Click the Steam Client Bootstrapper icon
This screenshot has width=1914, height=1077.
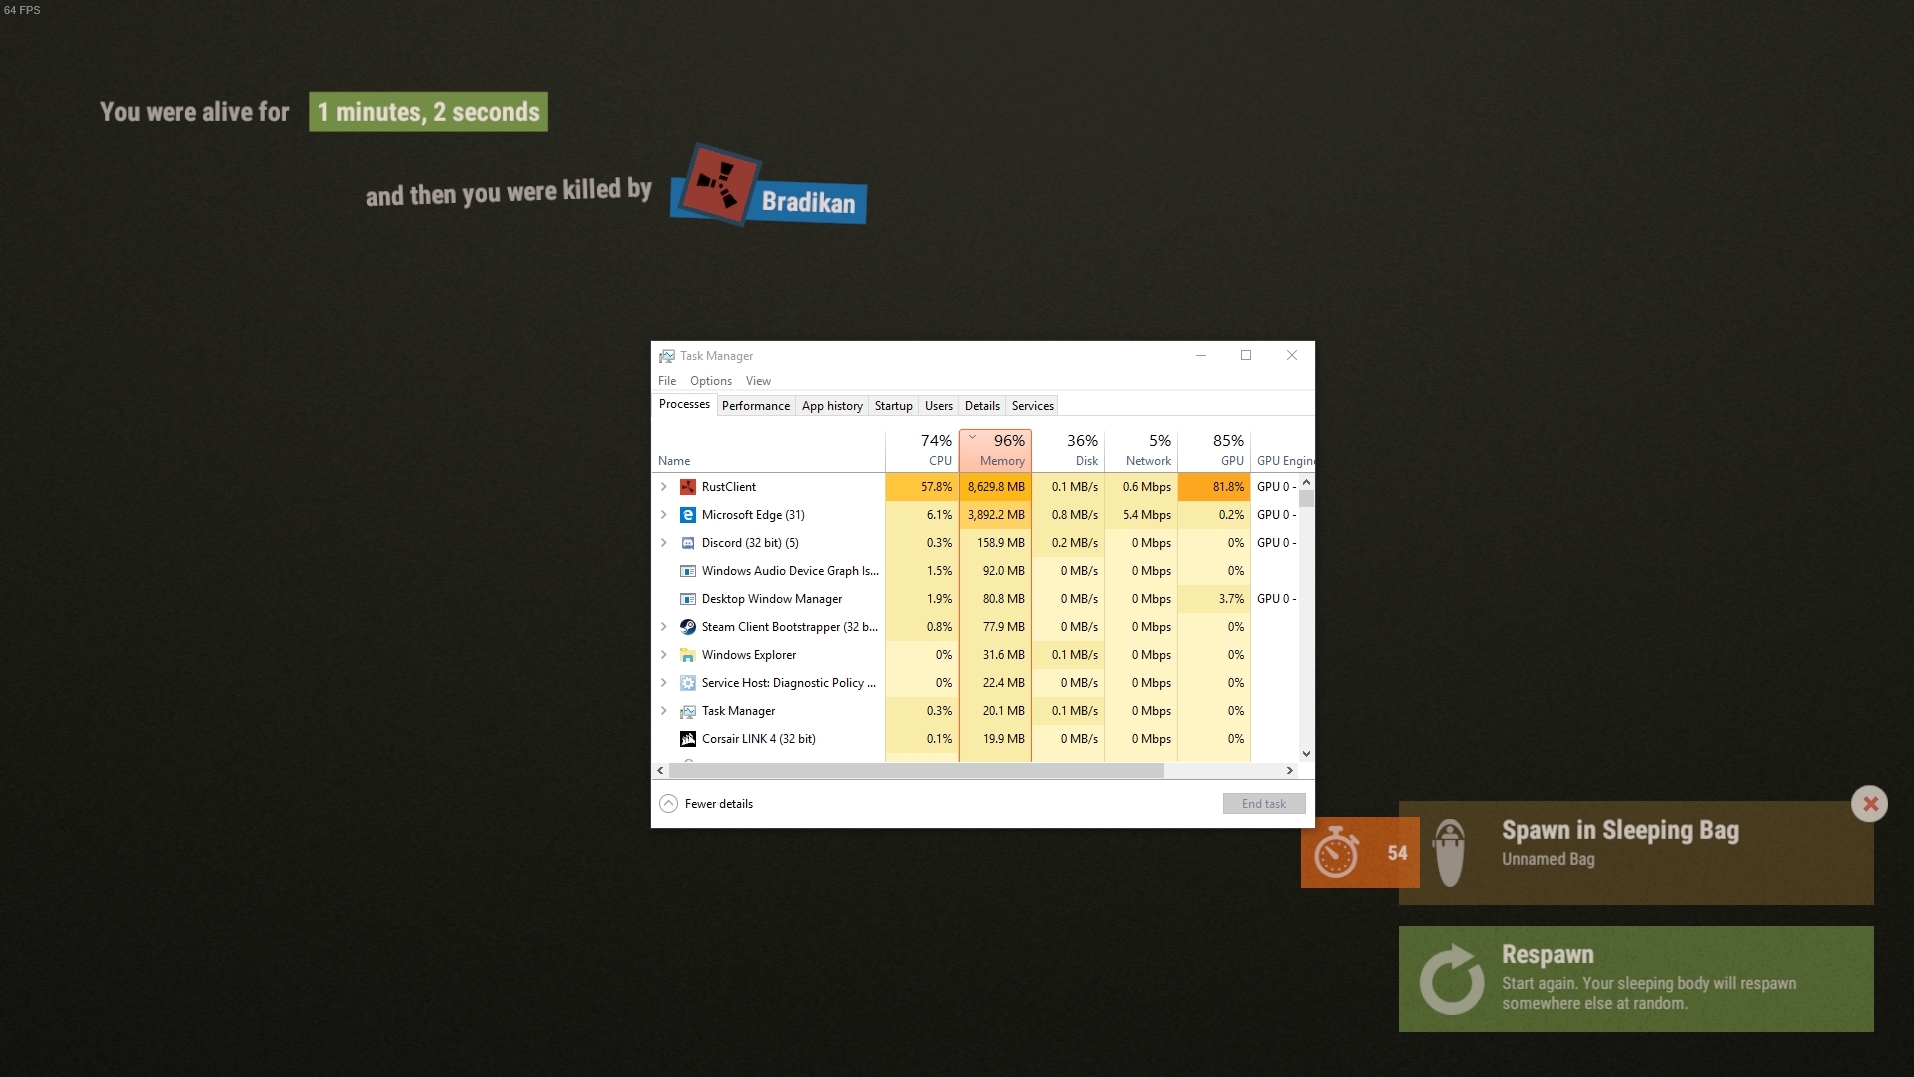(688, 627)
